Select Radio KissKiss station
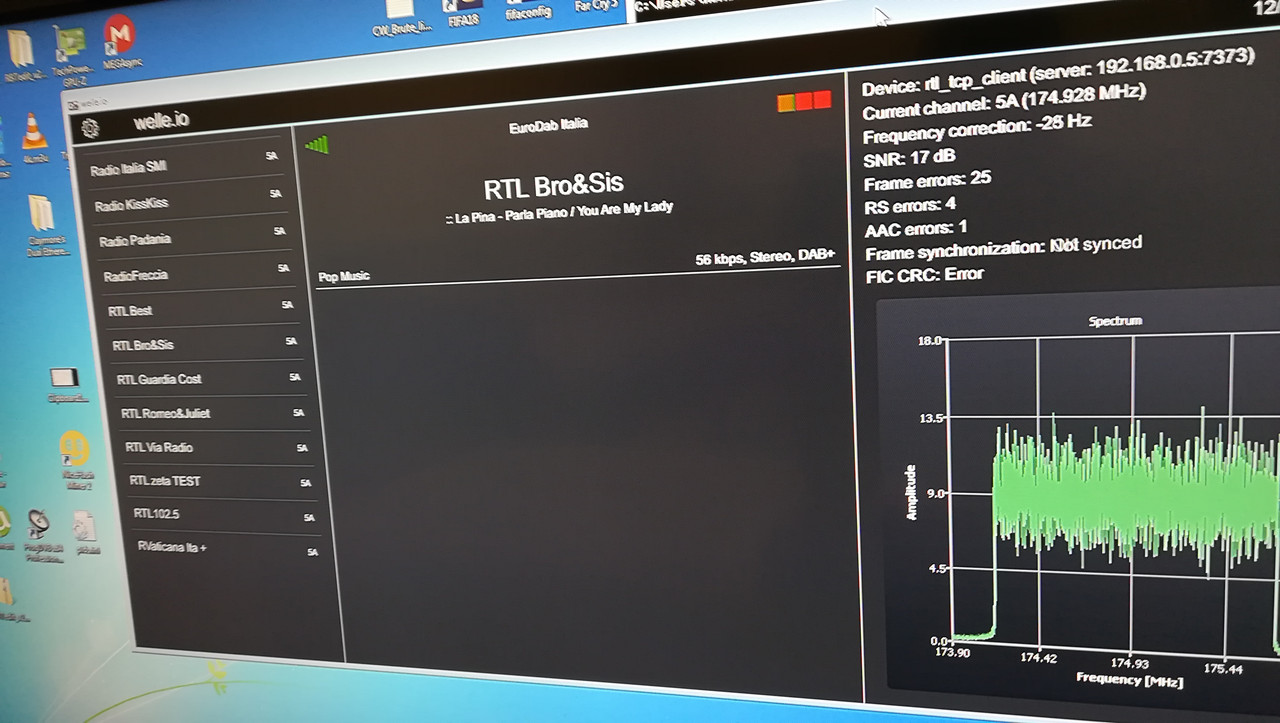This screenshot has height=723, width=1280. pos(188,199)
